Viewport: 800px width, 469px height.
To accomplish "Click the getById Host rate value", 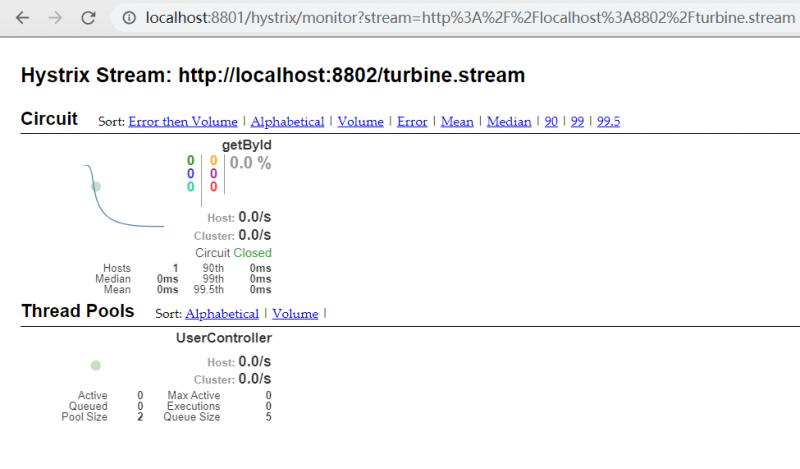I will point(255,217).
